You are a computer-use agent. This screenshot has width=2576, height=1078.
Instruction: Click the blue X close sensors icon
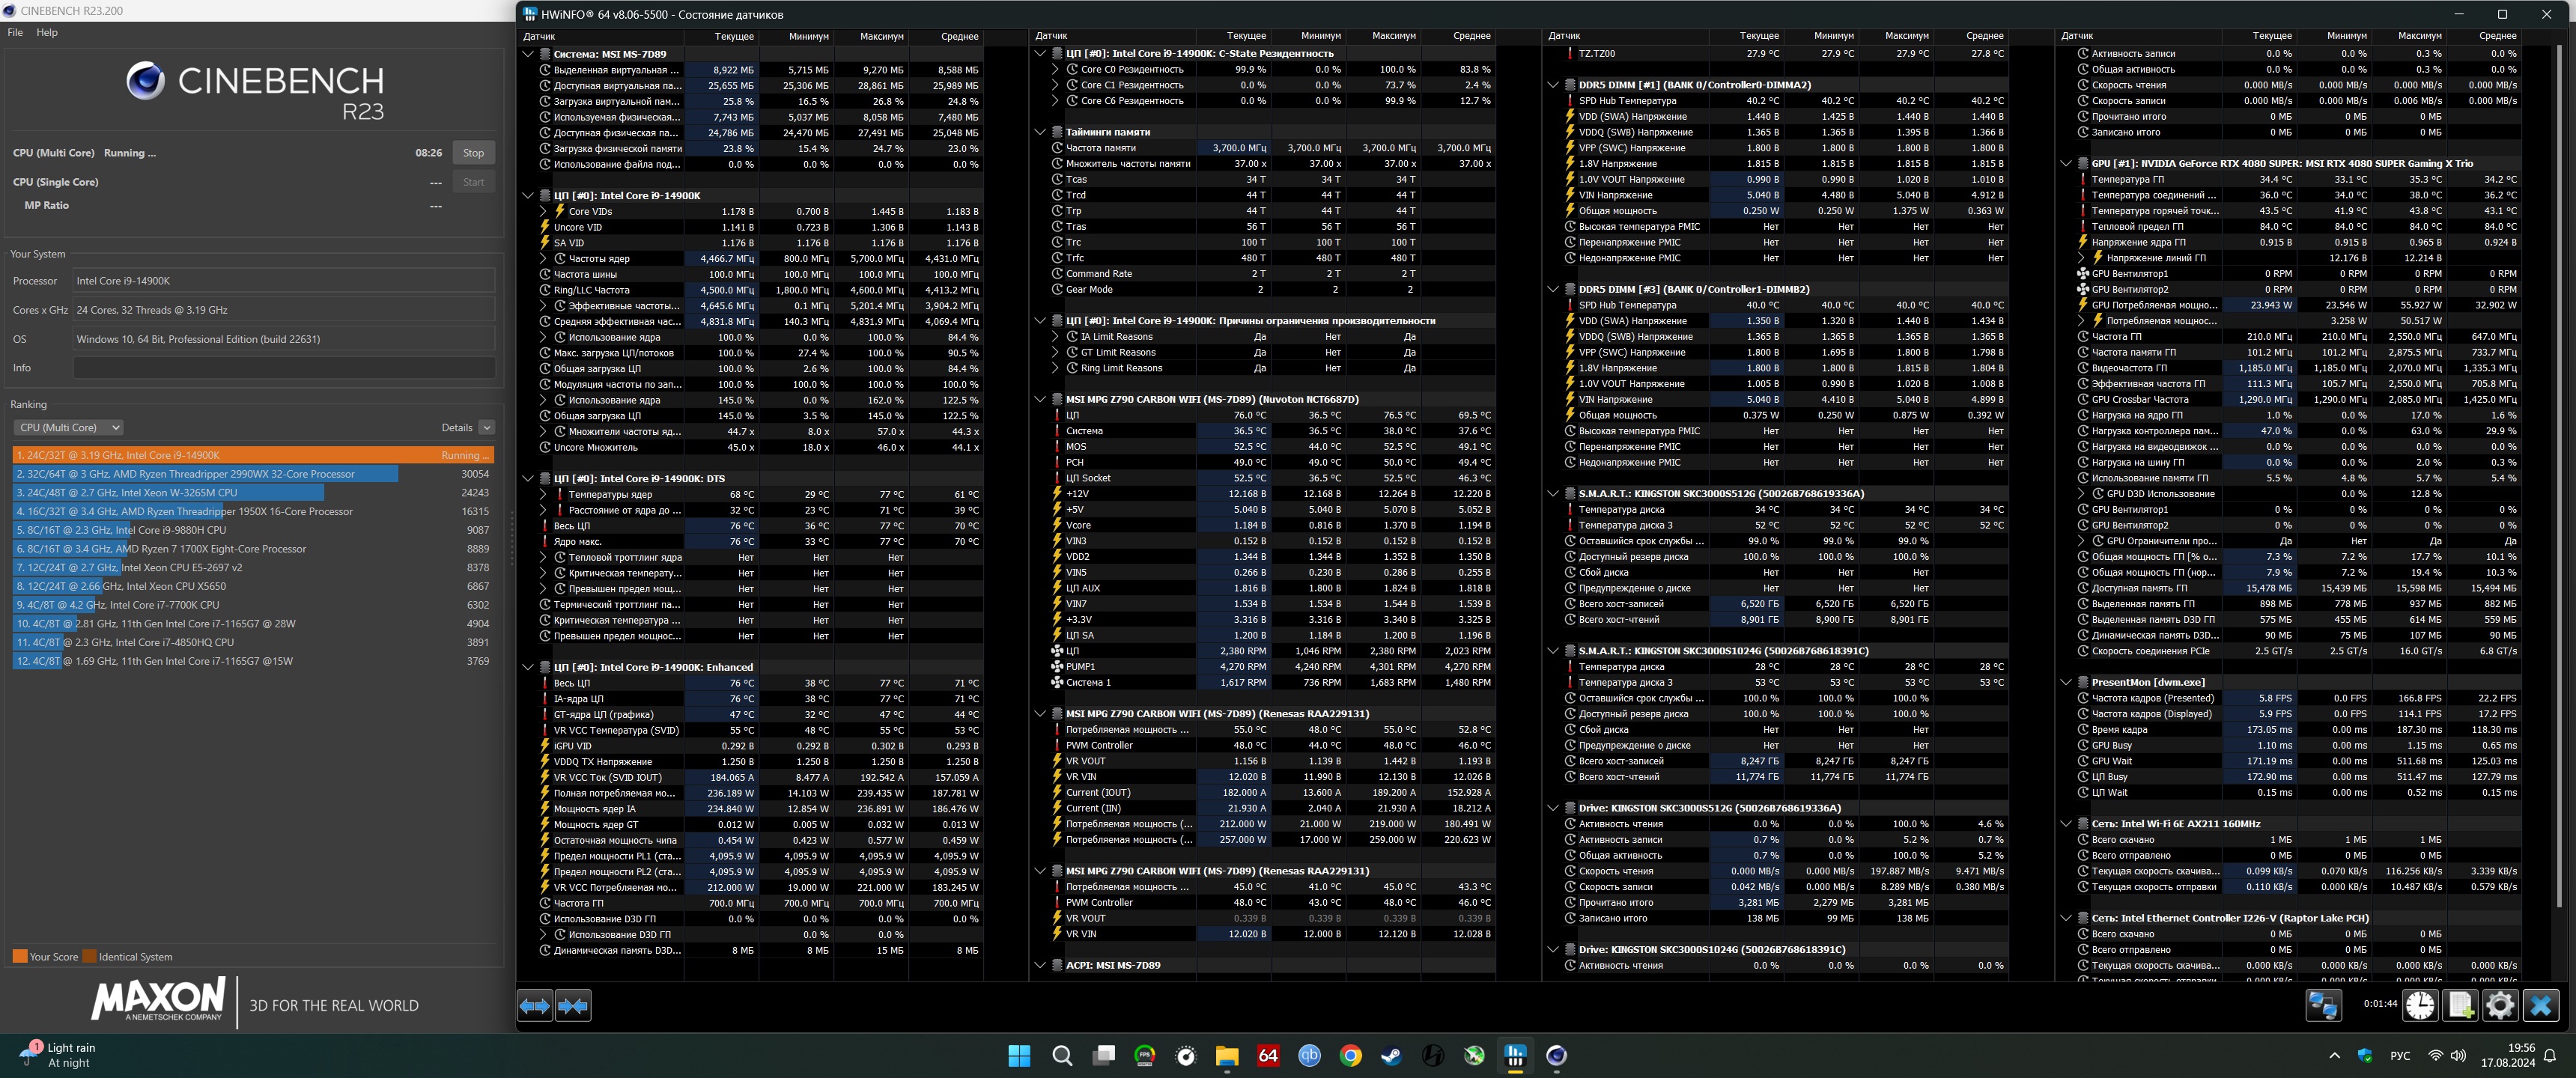pos(2541,1004)
